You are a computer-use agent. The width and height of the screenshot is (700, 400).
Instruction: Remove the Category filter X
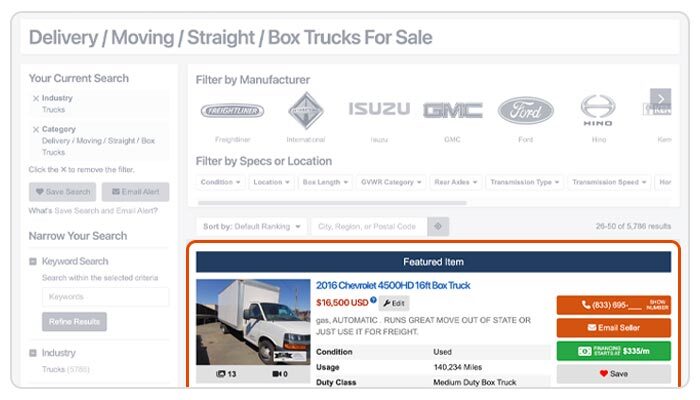36,129
